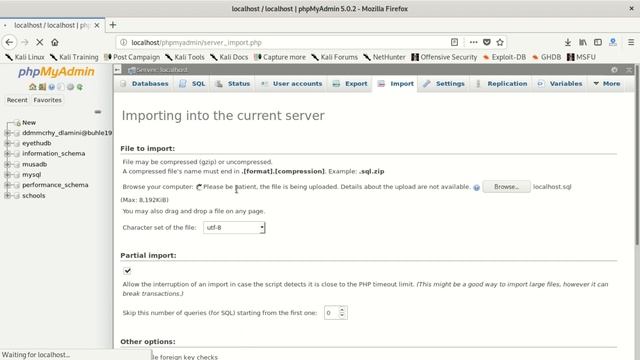Switch to Databases tab
The height and width of the screenshot is (360, 640).
tap(144, 83)
